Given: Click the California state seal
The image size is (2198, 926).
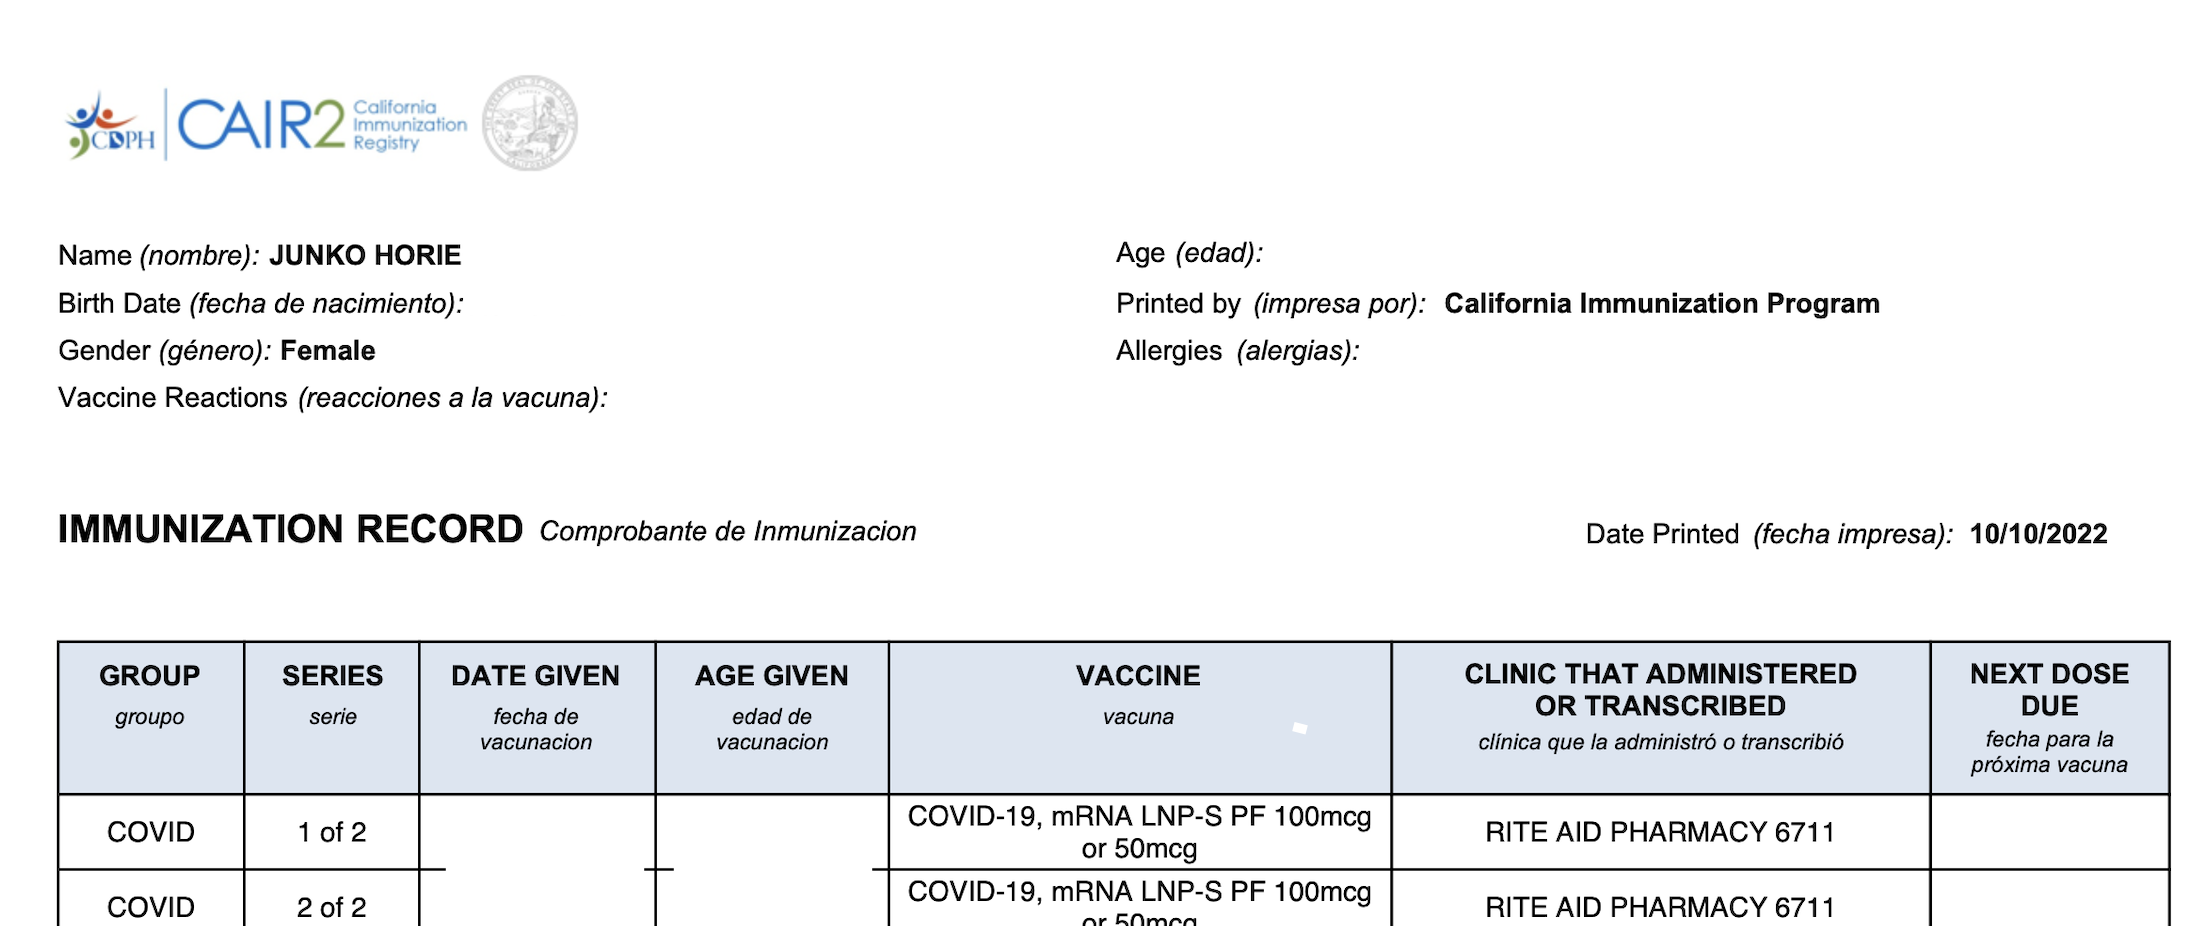Looking at the screenshot, I should point(530,123).
